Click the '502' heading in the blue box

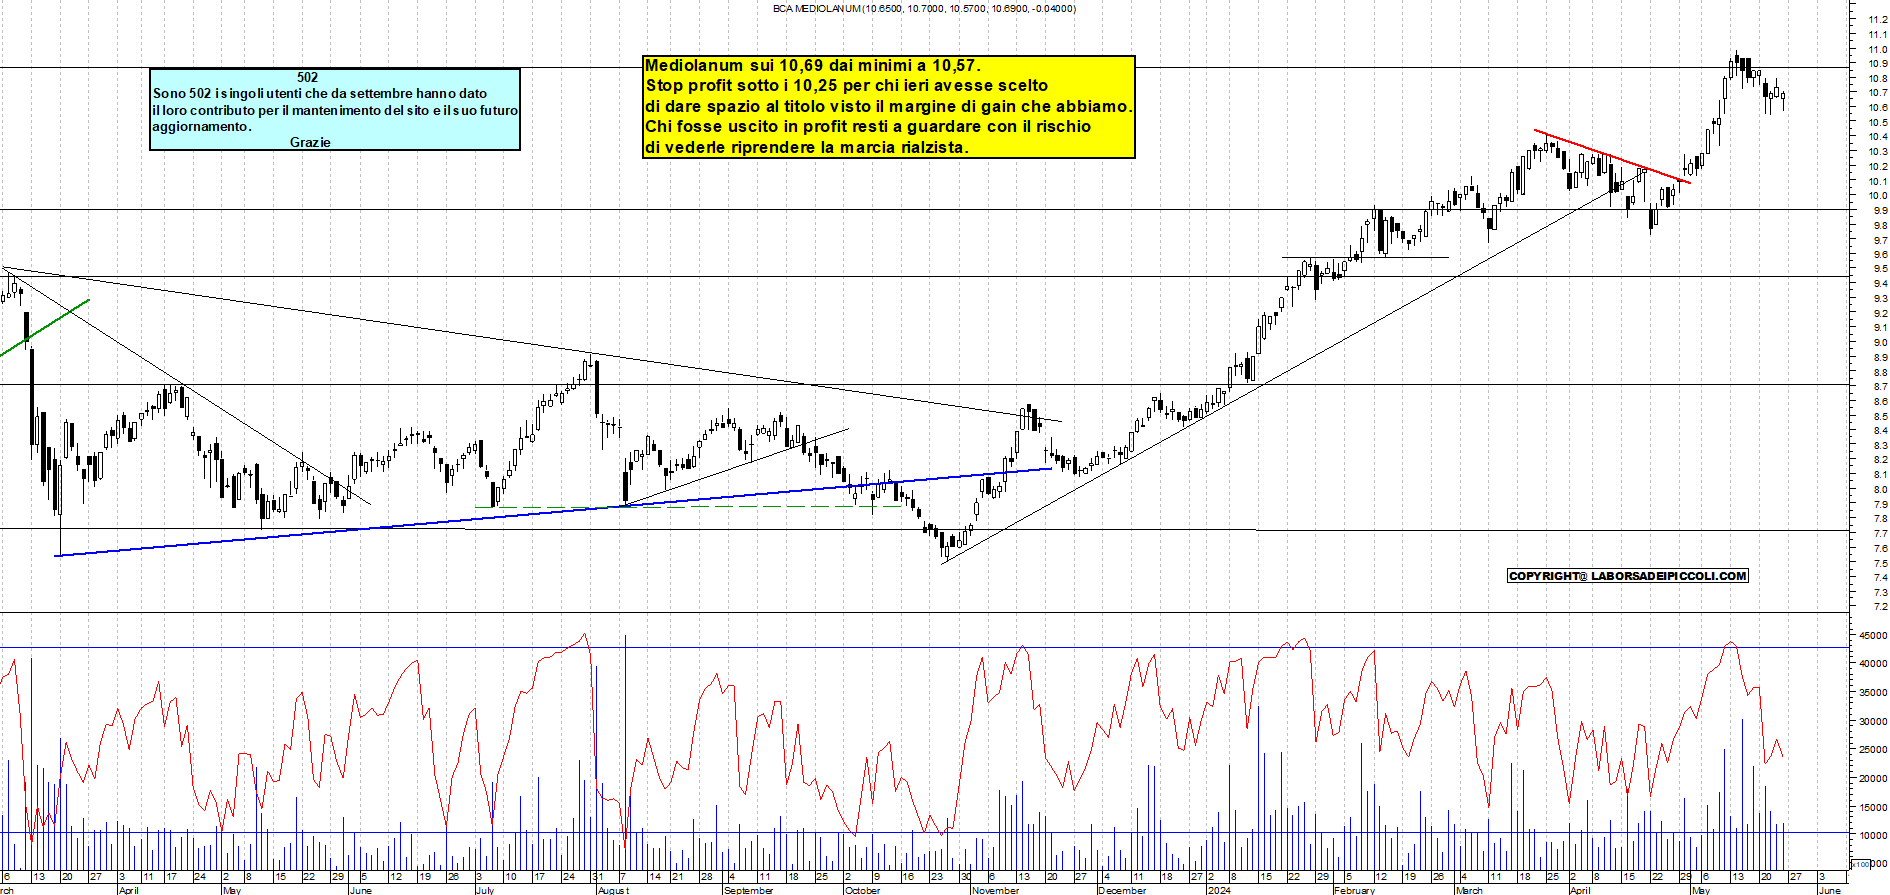click(x=307, y=77)
